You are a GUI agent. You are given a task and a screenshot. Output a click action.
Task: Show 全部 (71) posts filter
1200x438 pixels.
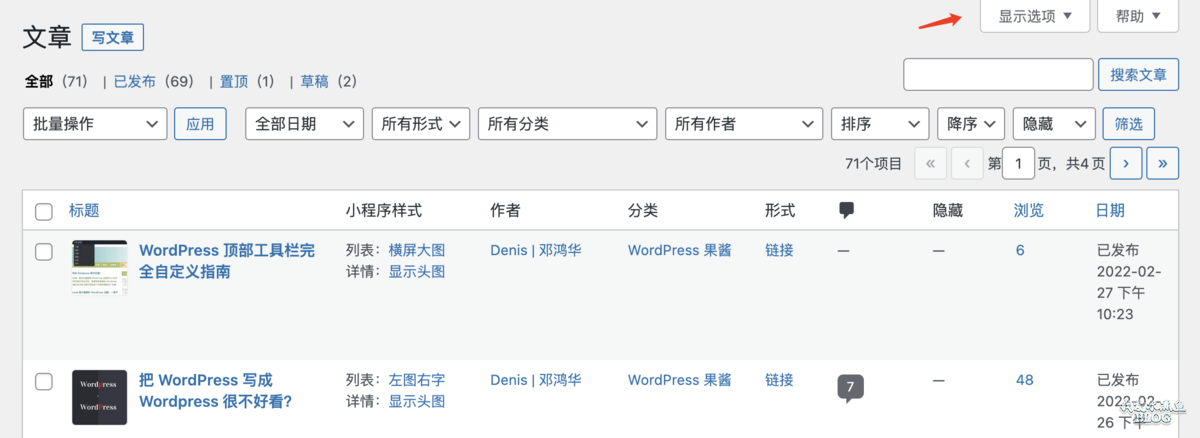[x=56, y=81]
